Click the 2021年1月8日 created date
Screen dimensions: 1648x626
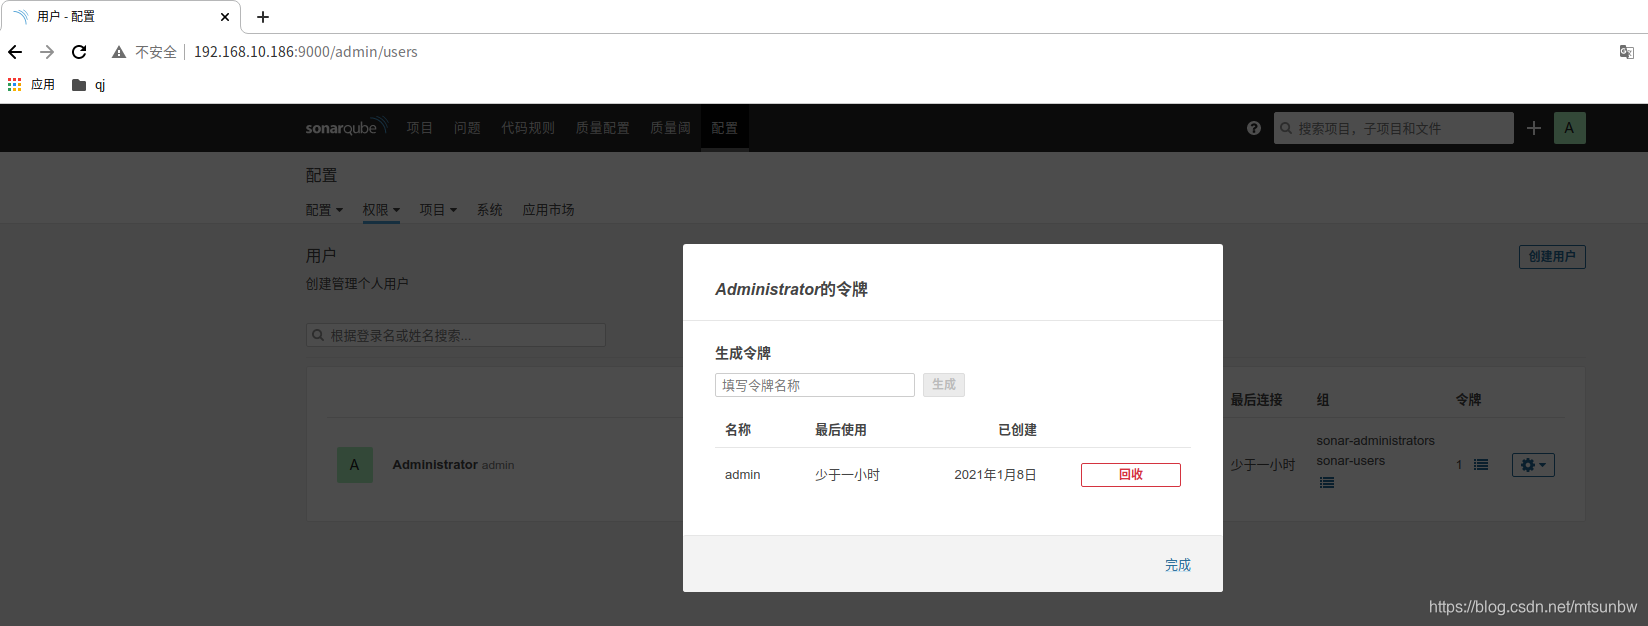995,475
